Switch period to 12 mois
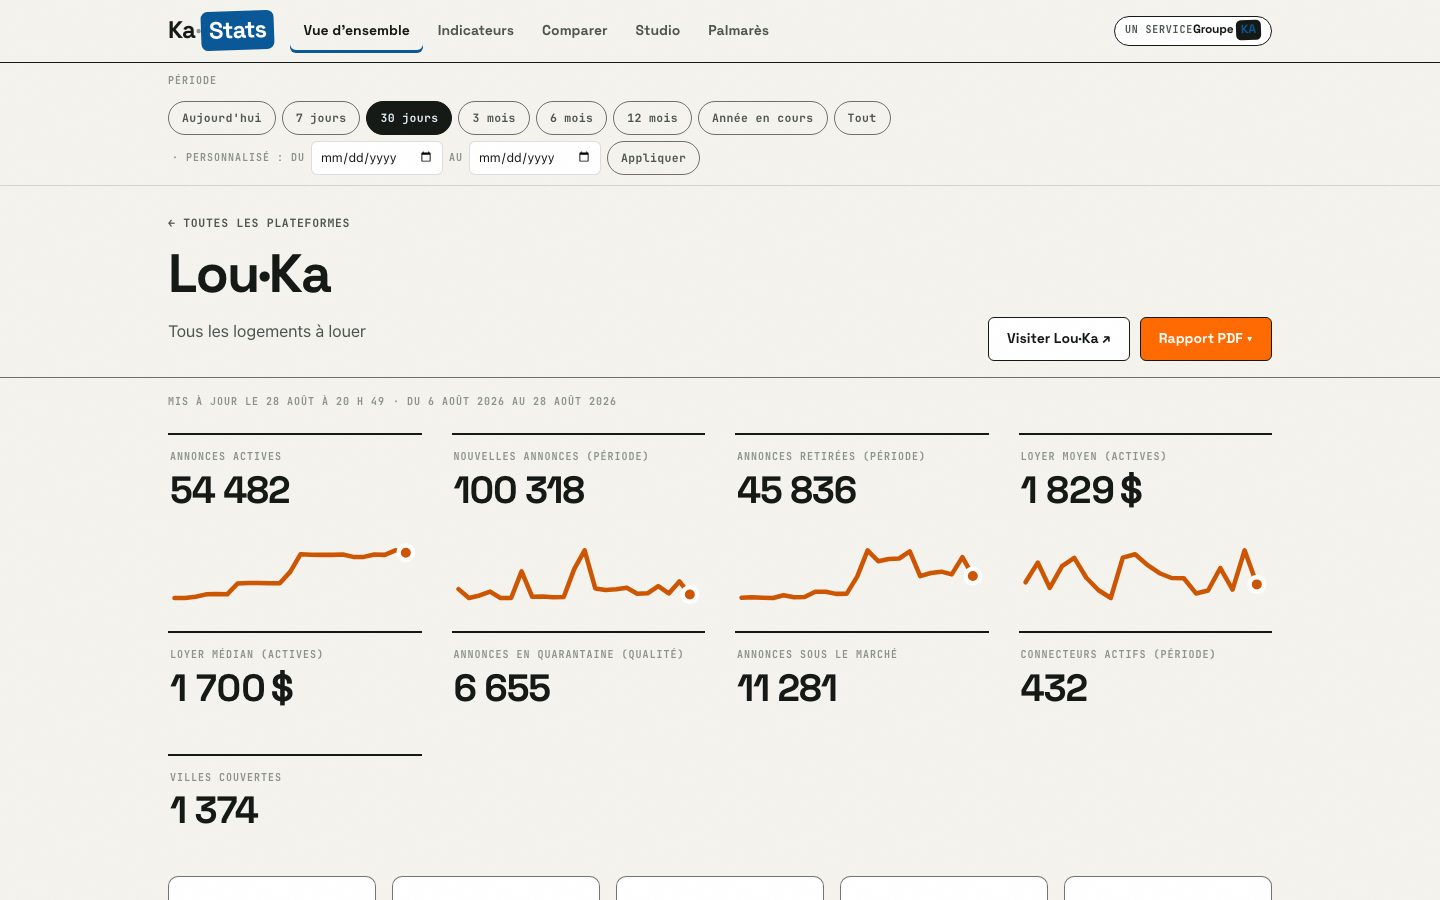Screen dimensions: 1440x900 pos(652,118)
